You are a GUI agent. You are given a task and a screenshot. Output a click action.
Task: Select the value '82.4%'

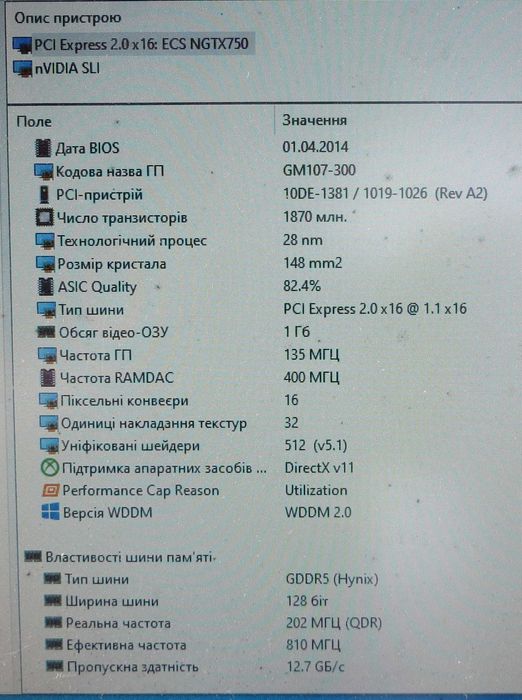(x=302, y=286)
